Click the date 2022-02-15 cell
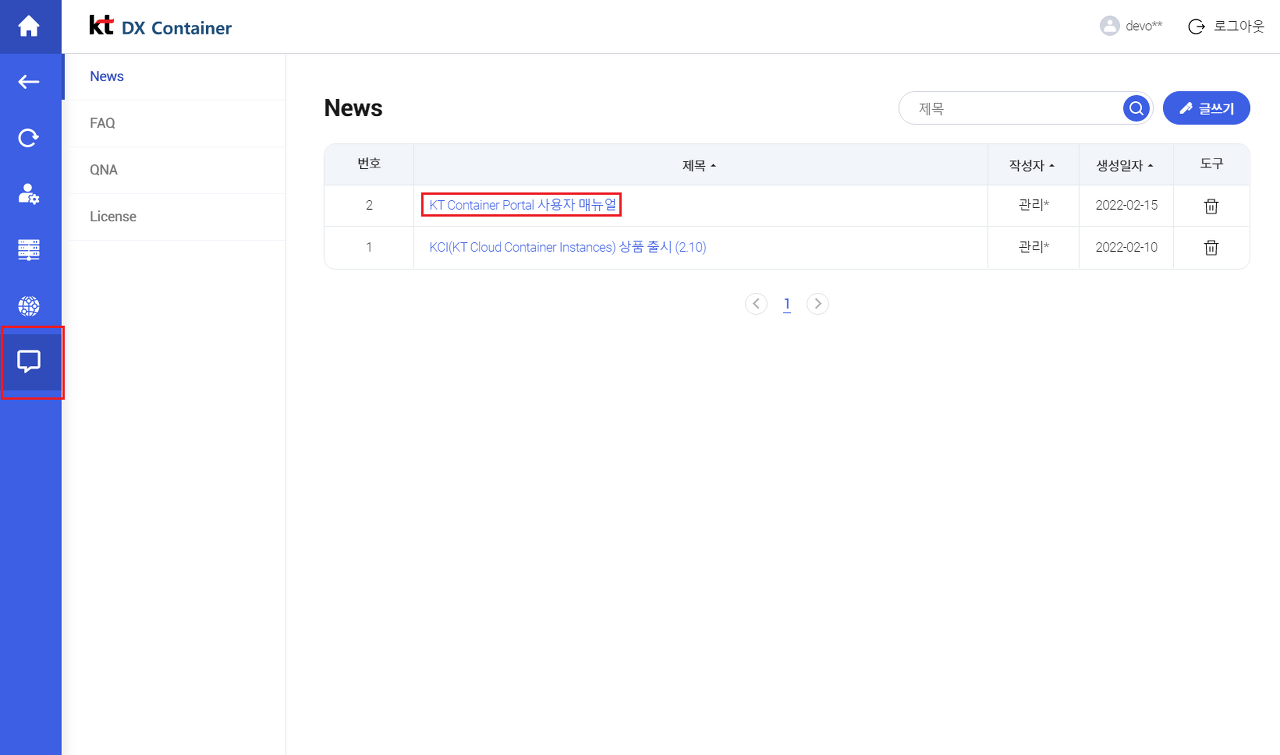The width and height of the screenshot is (1280, 755). [1126, 205]
